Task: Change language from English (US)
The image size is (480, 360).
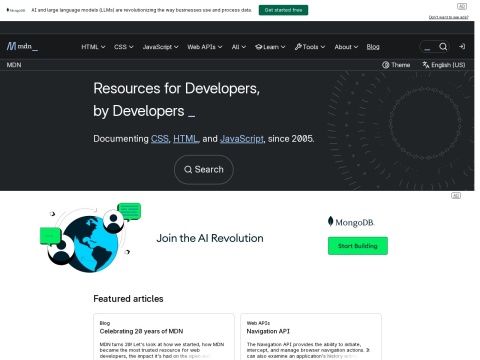Action: [444, 65]
